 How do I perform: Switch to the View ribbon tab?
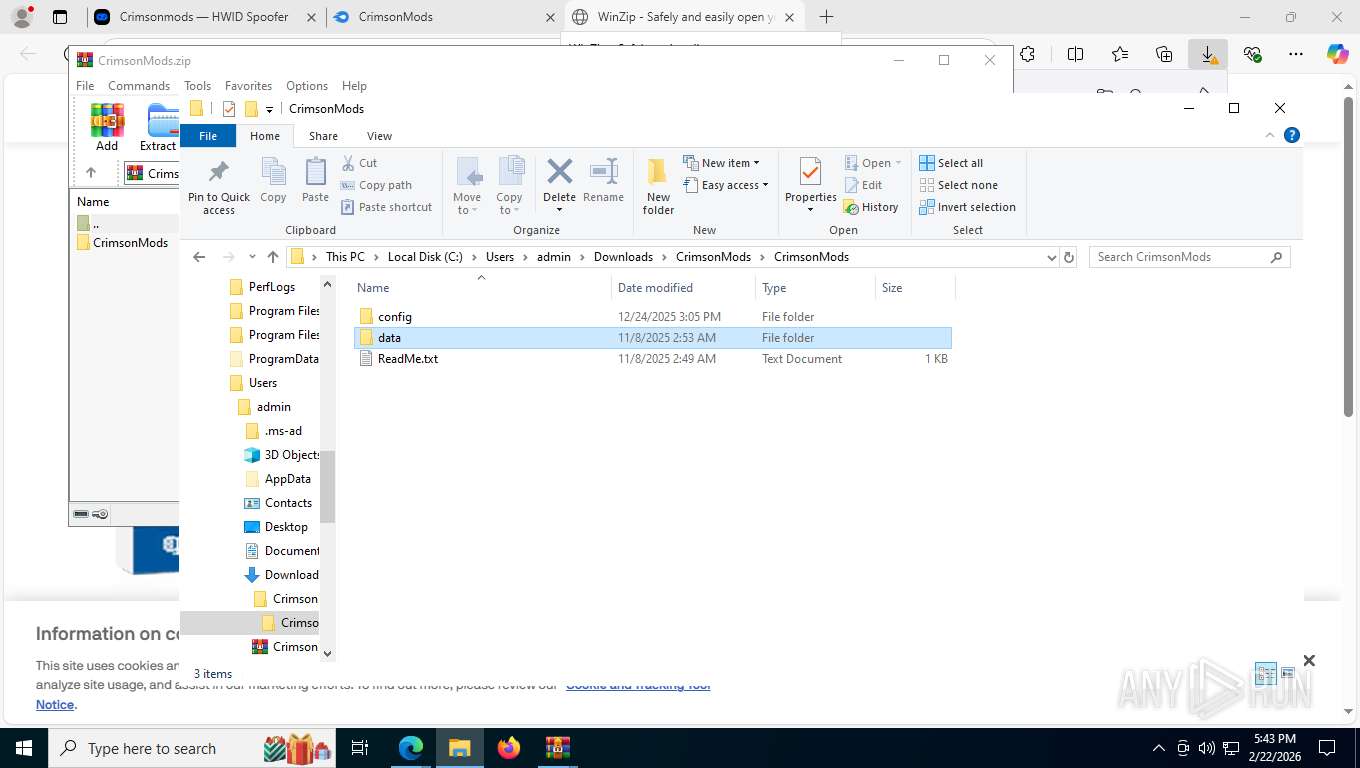(379, 136)
